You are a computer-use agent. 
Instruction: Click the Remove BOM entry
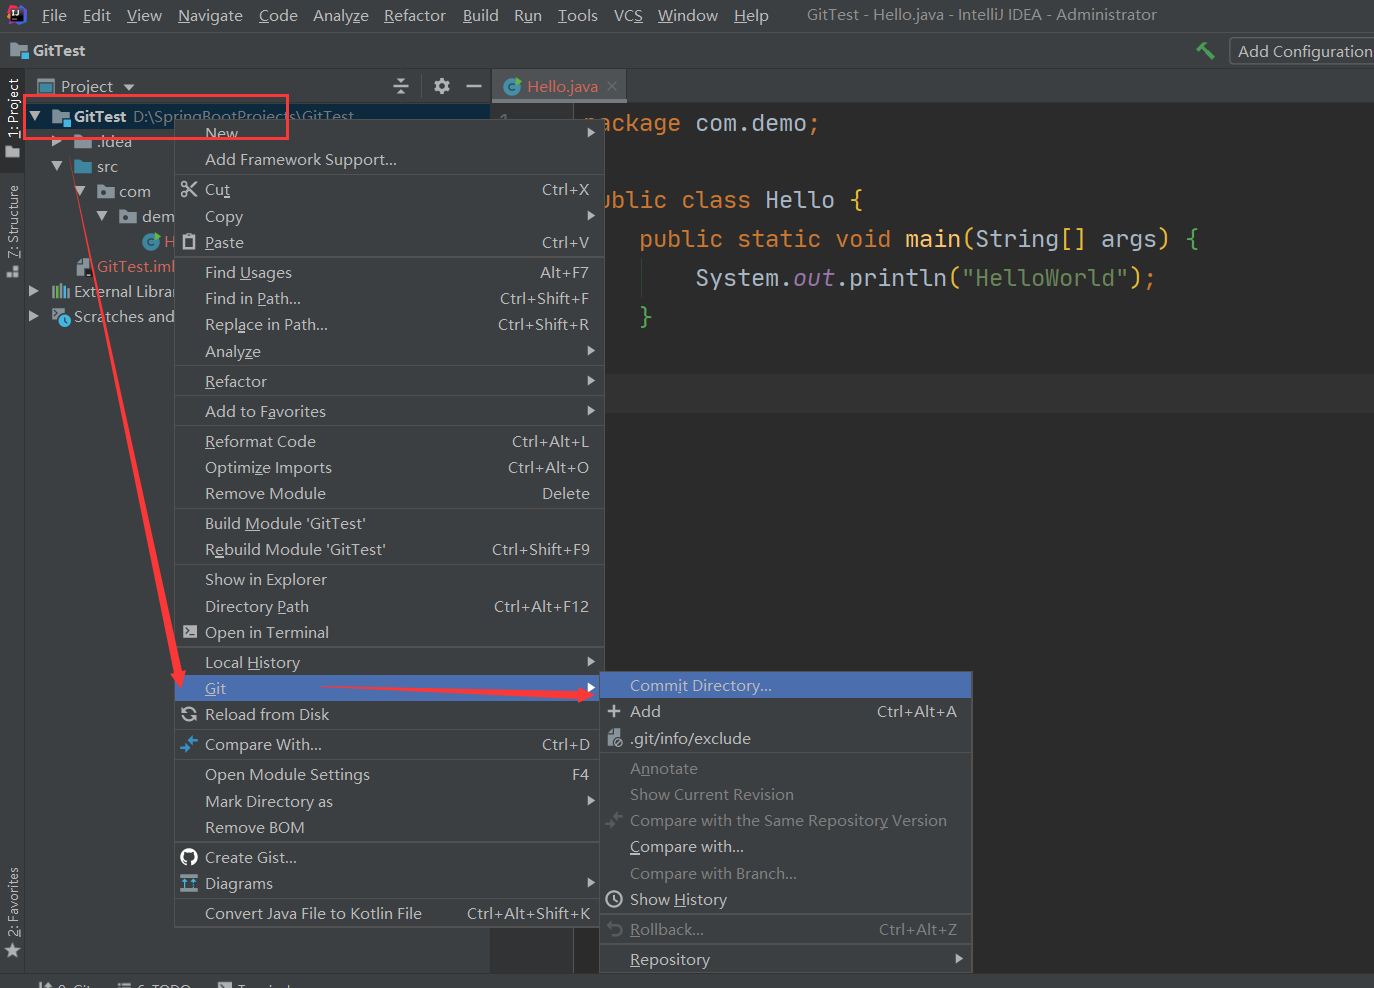pos(390,827)
